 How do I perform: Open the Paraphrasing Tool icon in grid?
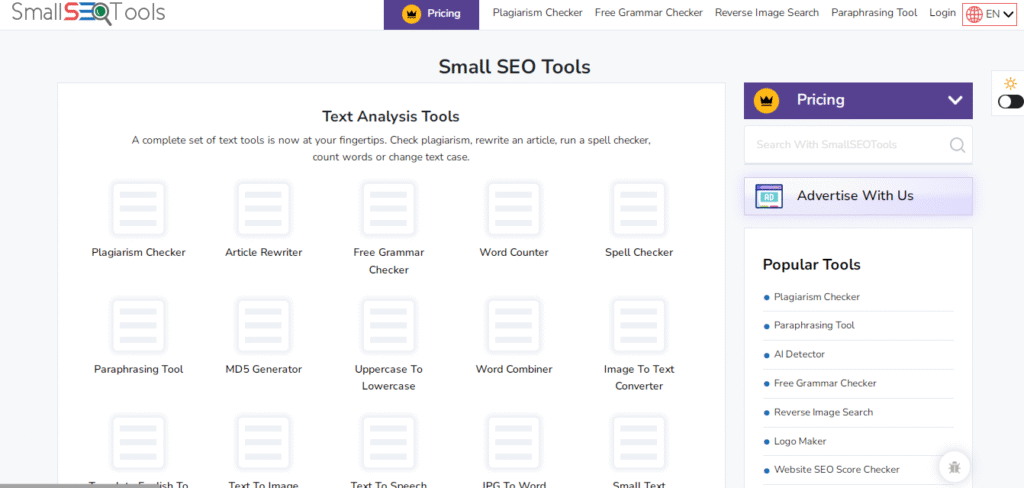138,325
